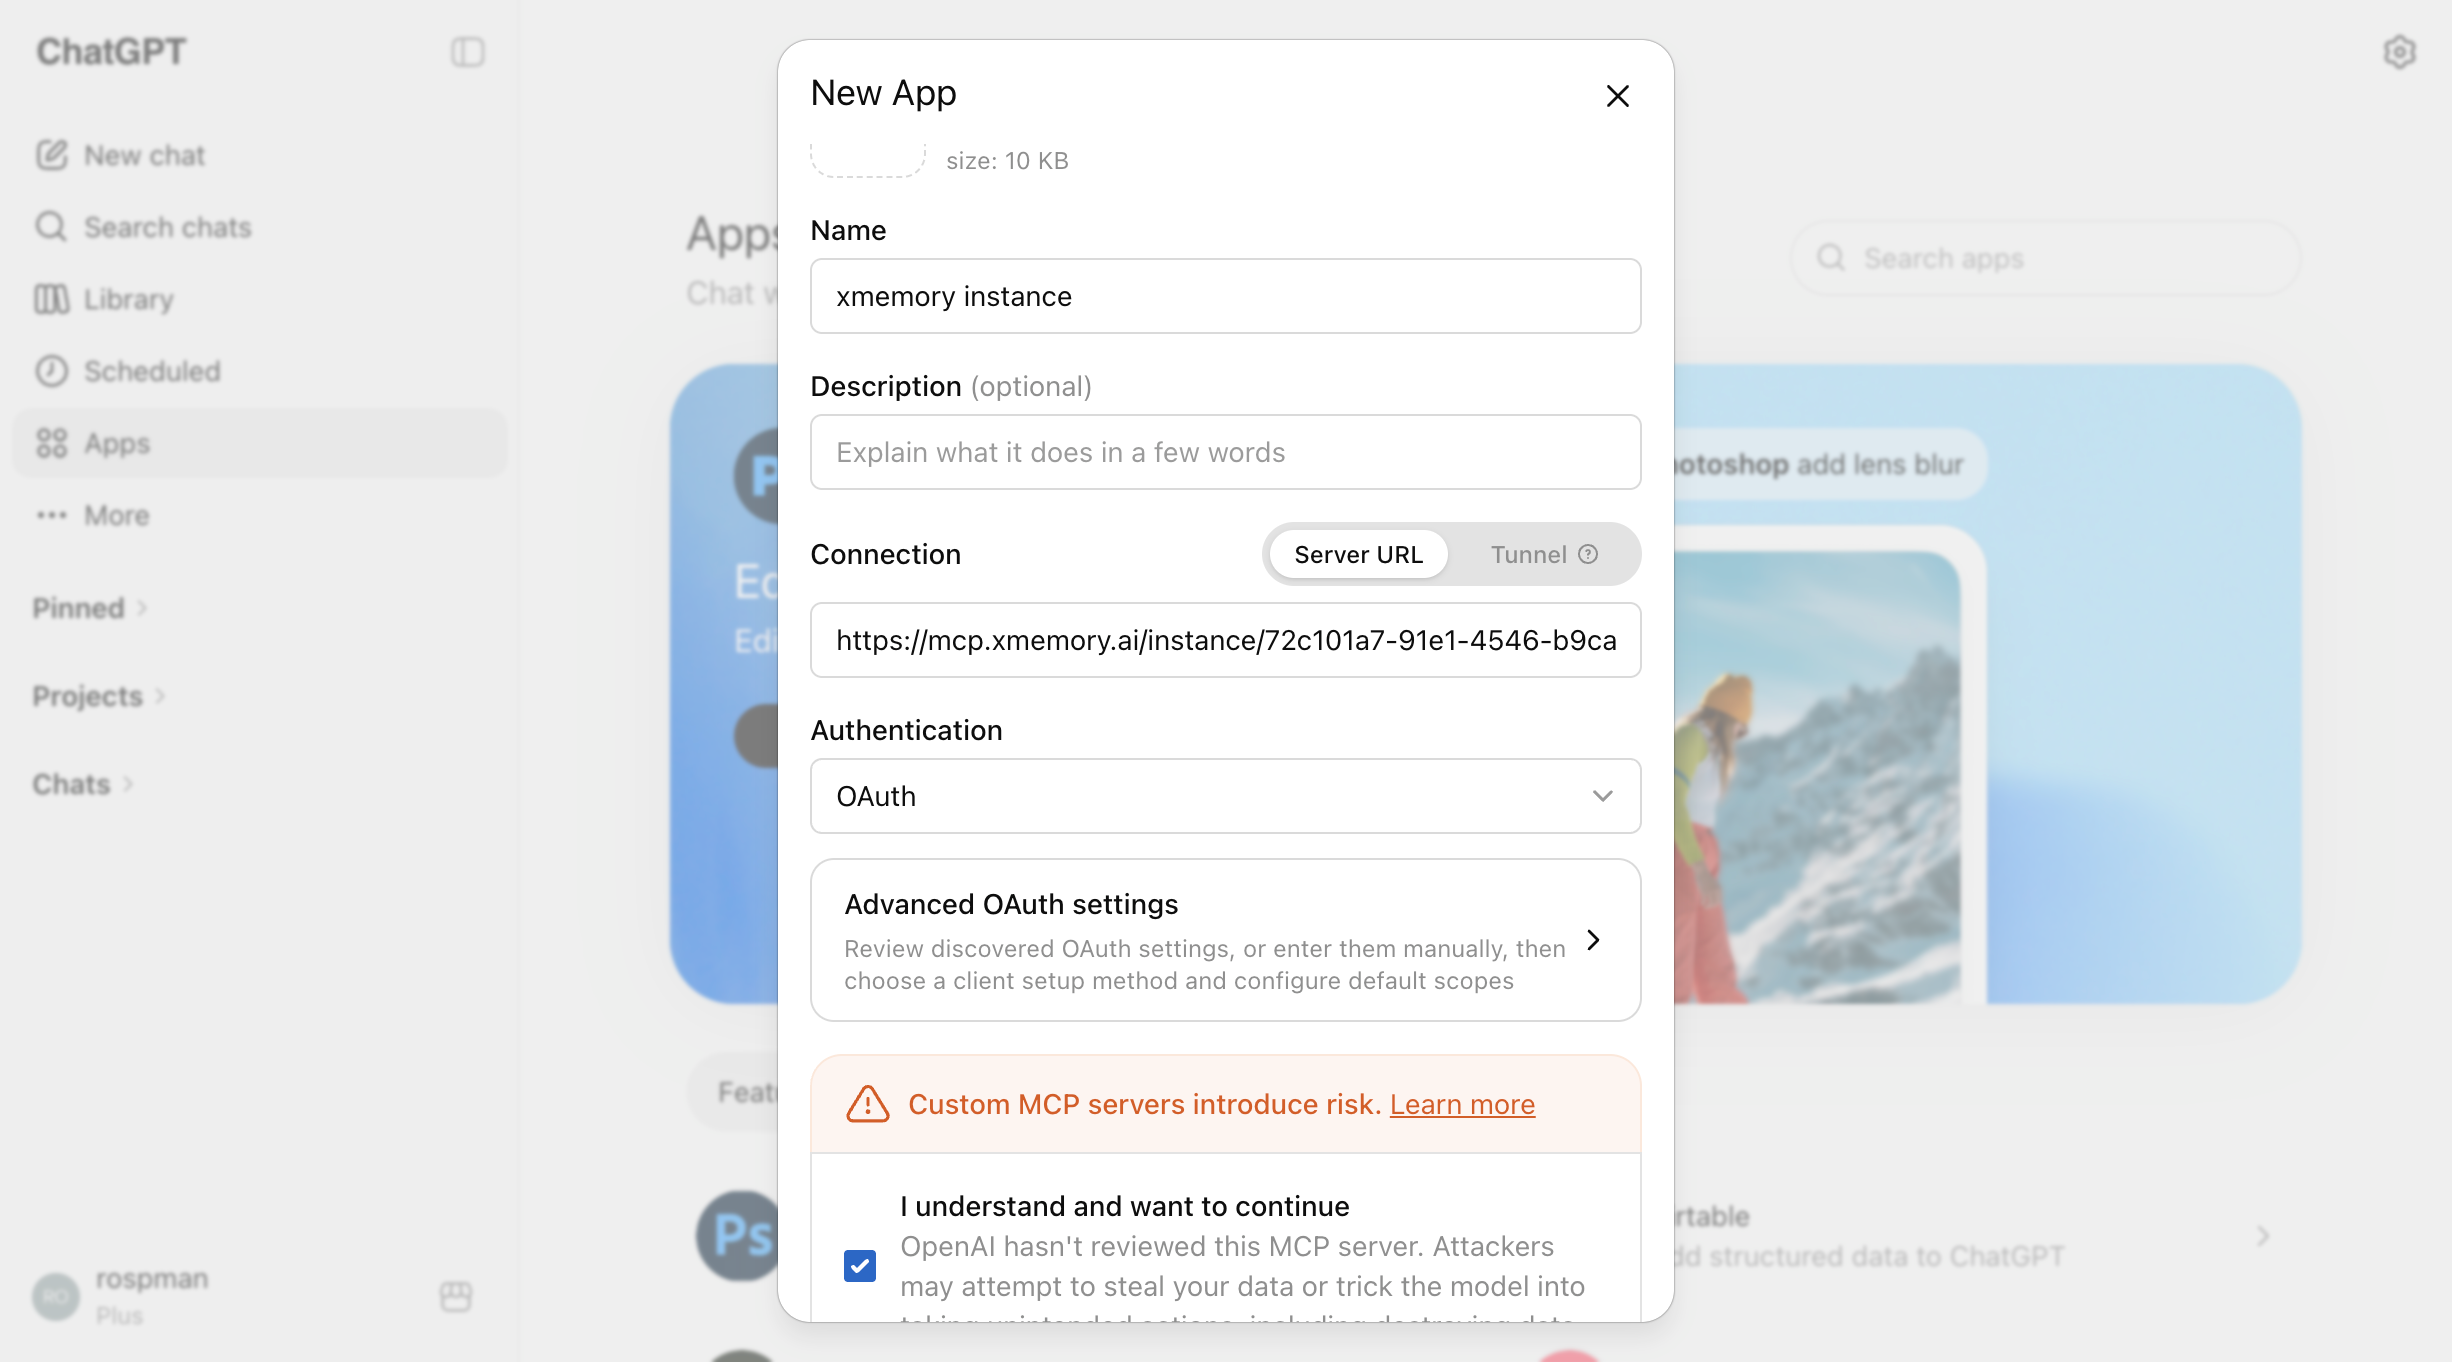
Task: Open the Scheduled sidebar item
Action: 259,371
